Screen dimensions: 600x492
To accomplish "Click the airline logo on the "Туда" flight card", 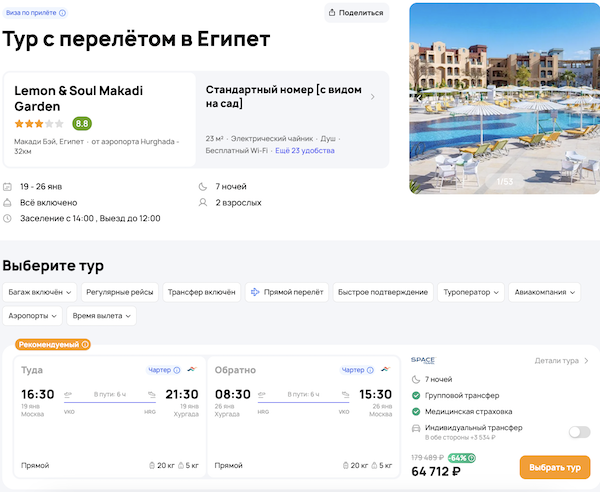I will point(192,370).
